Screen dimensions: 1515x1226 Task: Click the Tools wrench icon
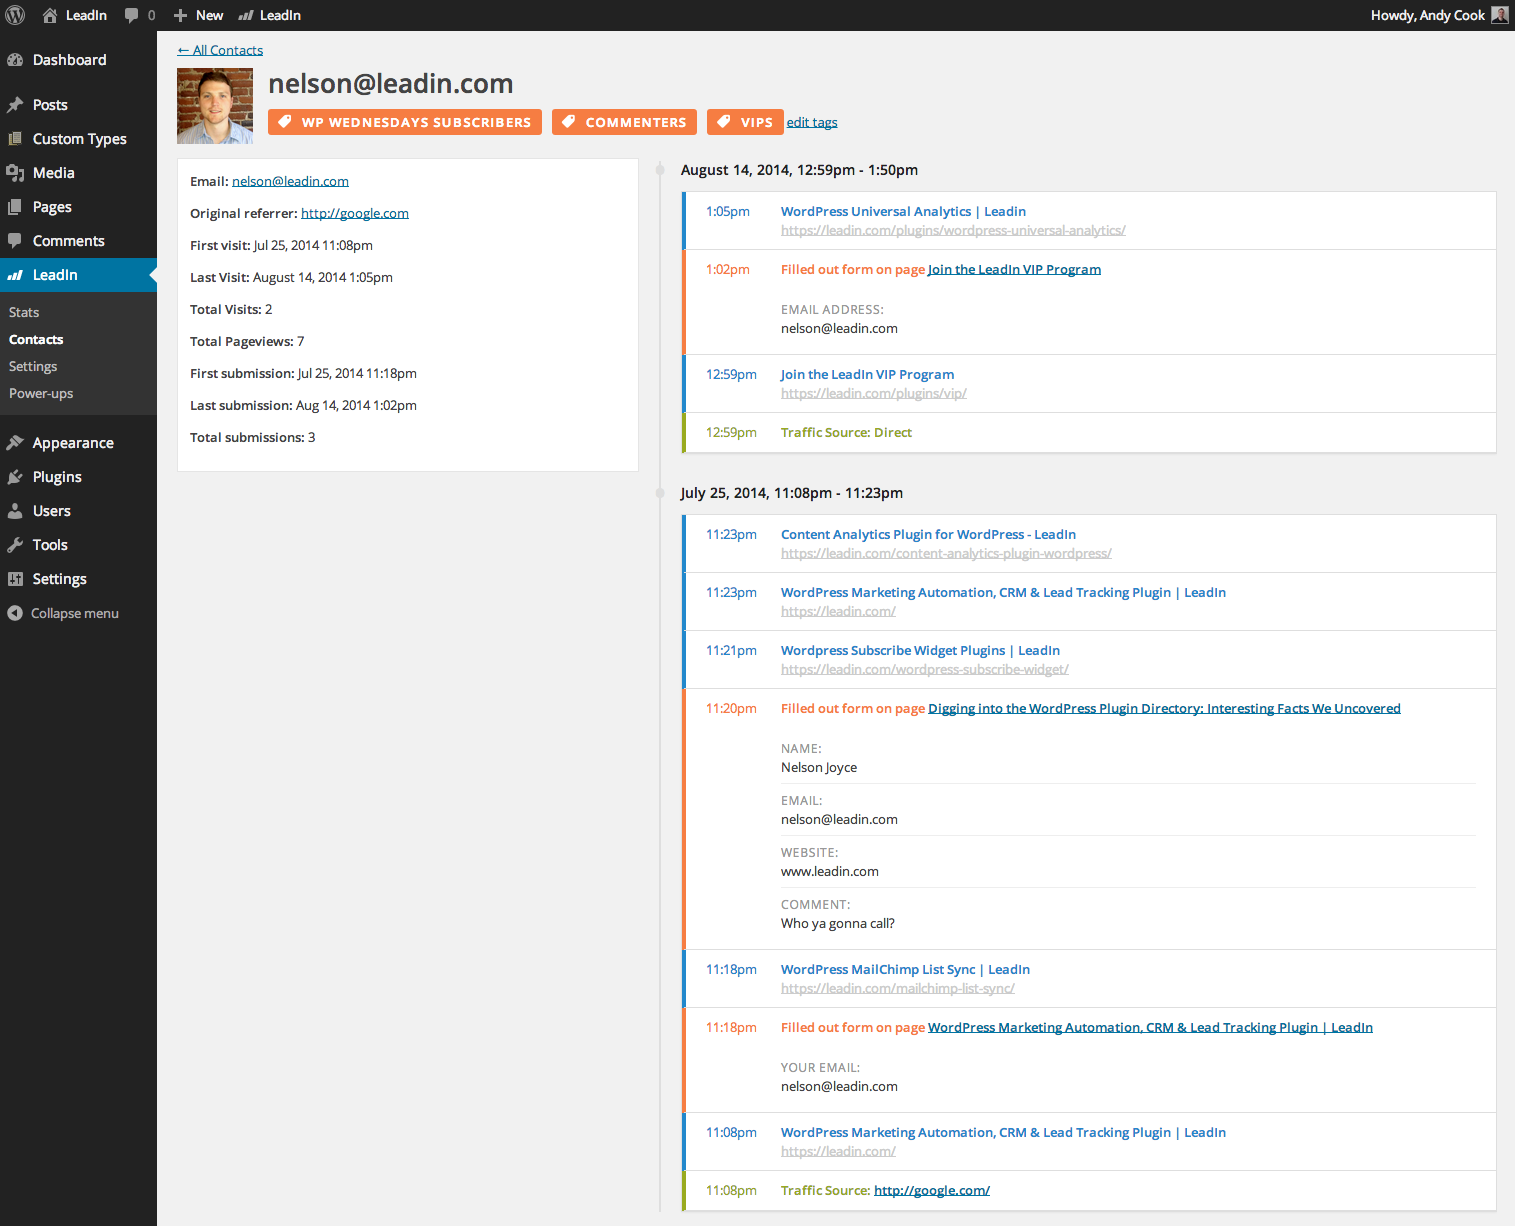(x=15, y=545)
